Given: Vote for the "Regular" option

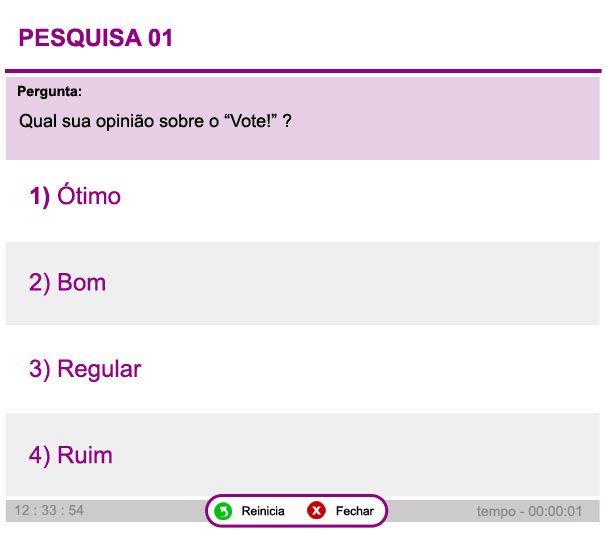Looking at the screenshot, I should [99, 369].
